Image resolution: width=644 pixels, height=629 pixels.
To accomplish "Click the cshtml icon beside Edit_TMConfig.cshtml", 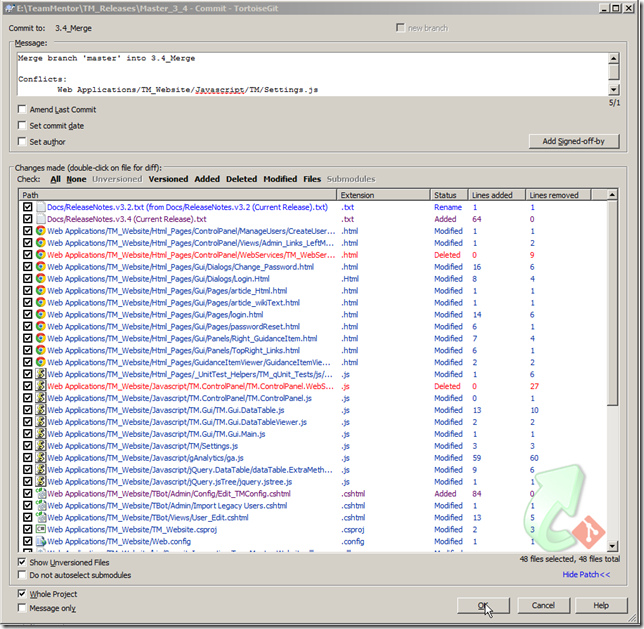I will pos(40,493).
